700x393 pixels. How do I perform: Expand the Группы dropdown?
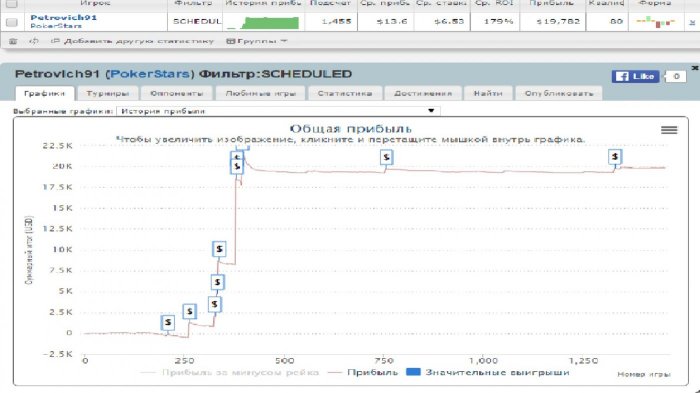tap(257, 41)
